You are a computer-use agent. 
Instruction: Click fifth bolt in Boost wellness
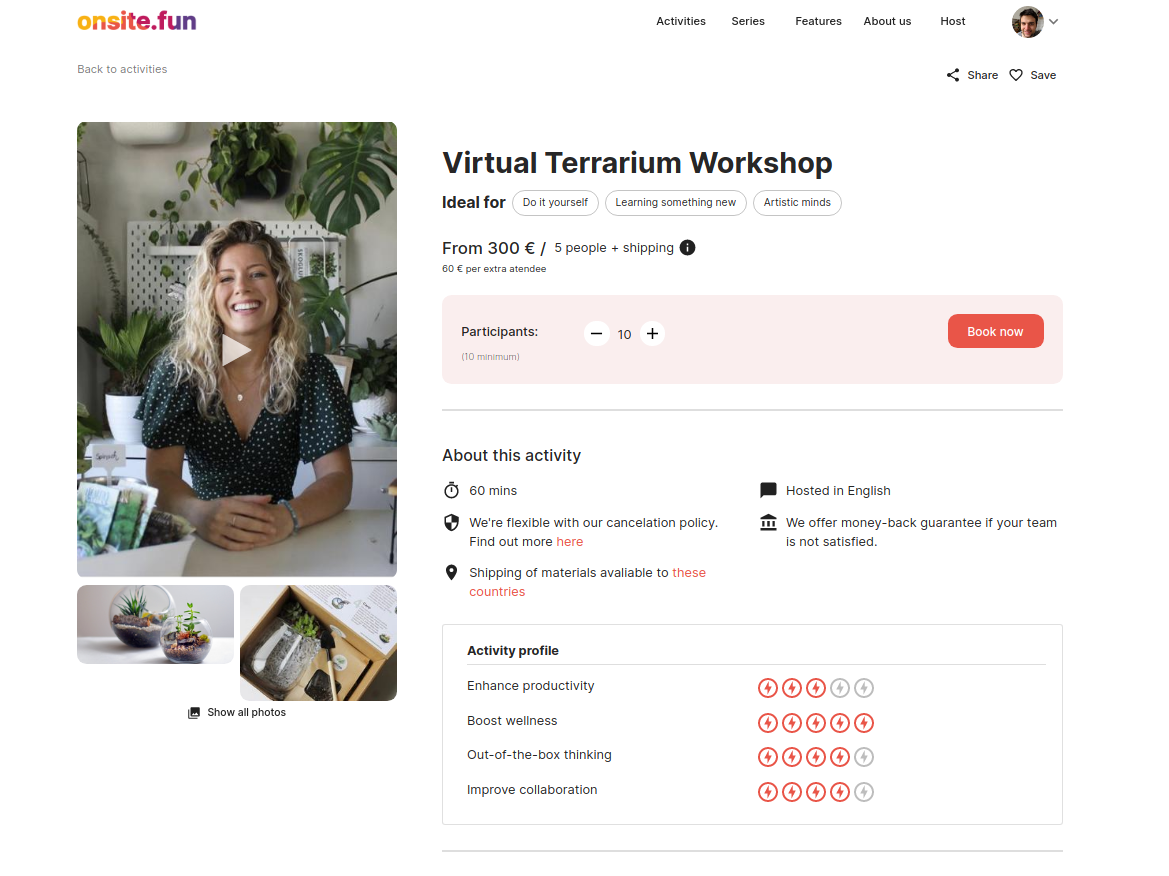(x=863, y=722)
